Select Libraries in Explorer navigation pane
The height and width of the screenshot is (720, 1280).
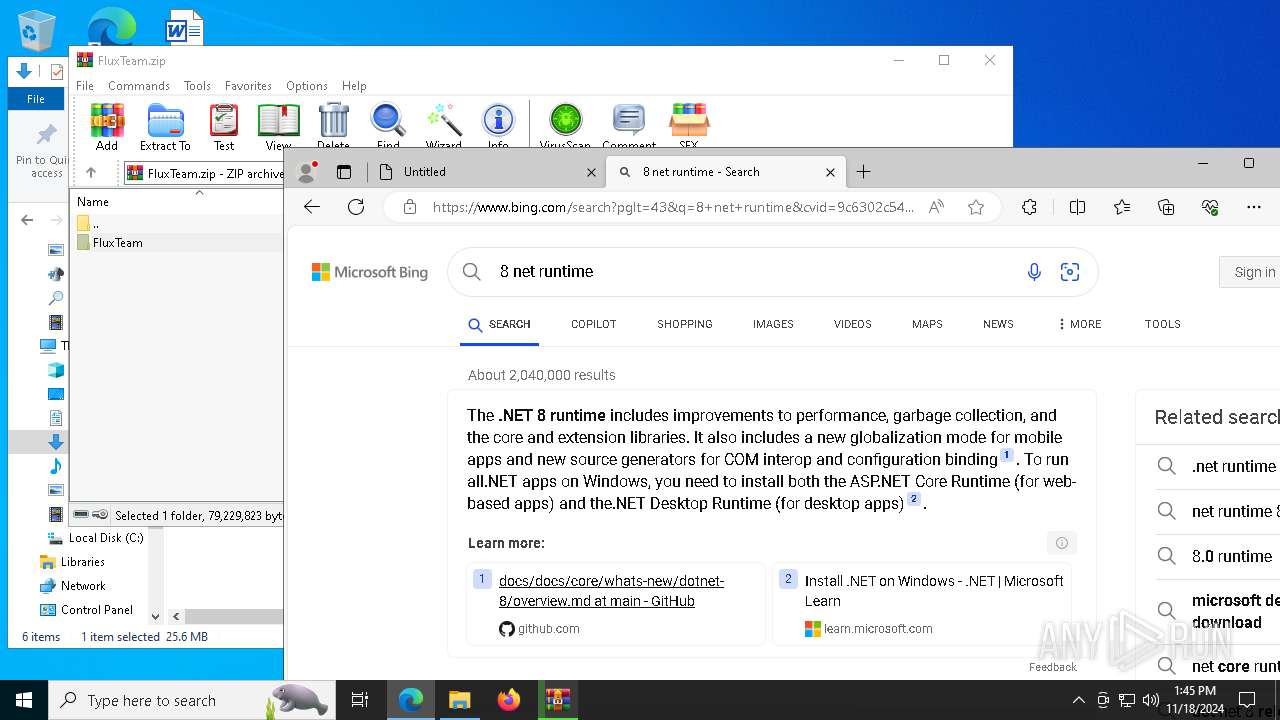click(82, 562)
